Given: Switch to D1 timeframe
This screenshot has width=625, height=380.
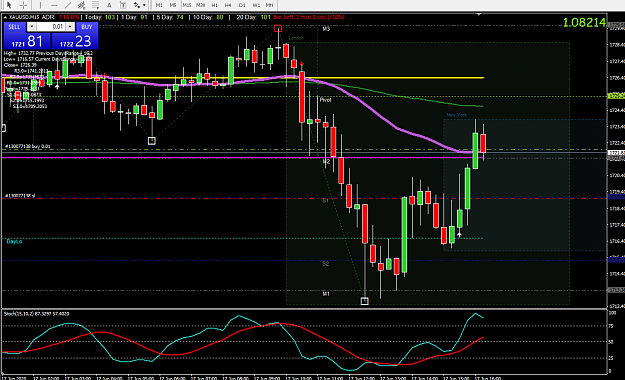Looking at the screenshot, I should click(242, 5).
